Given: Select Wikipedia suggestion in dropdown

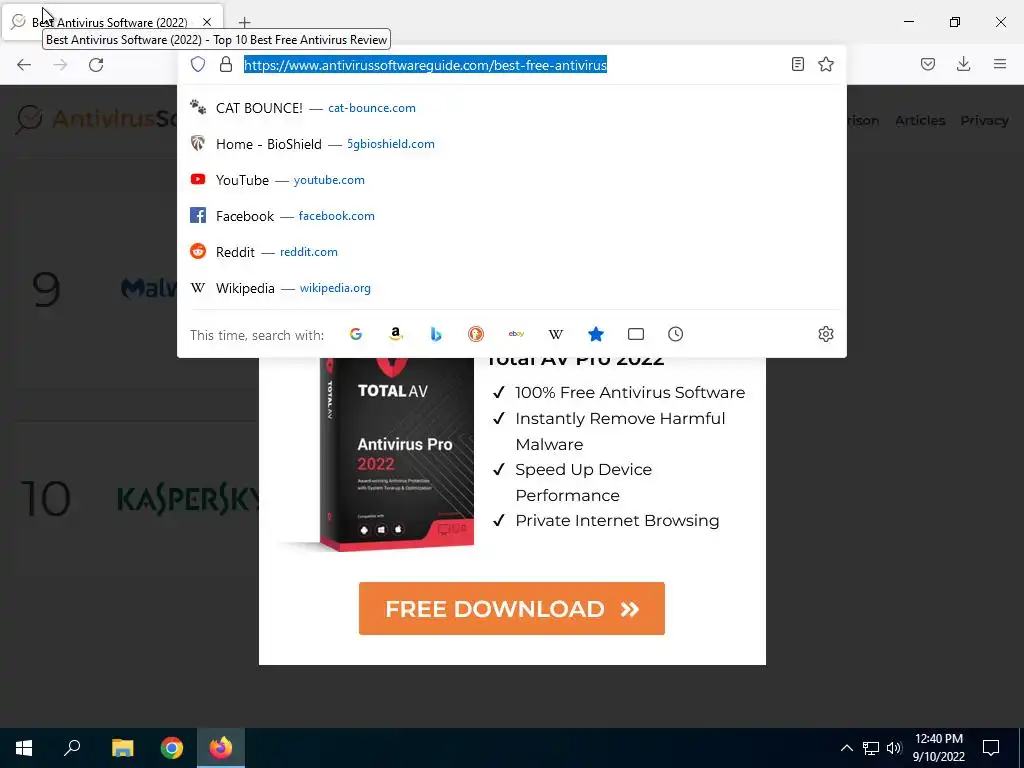Looking at the screenshot, I should coord(512,288).
